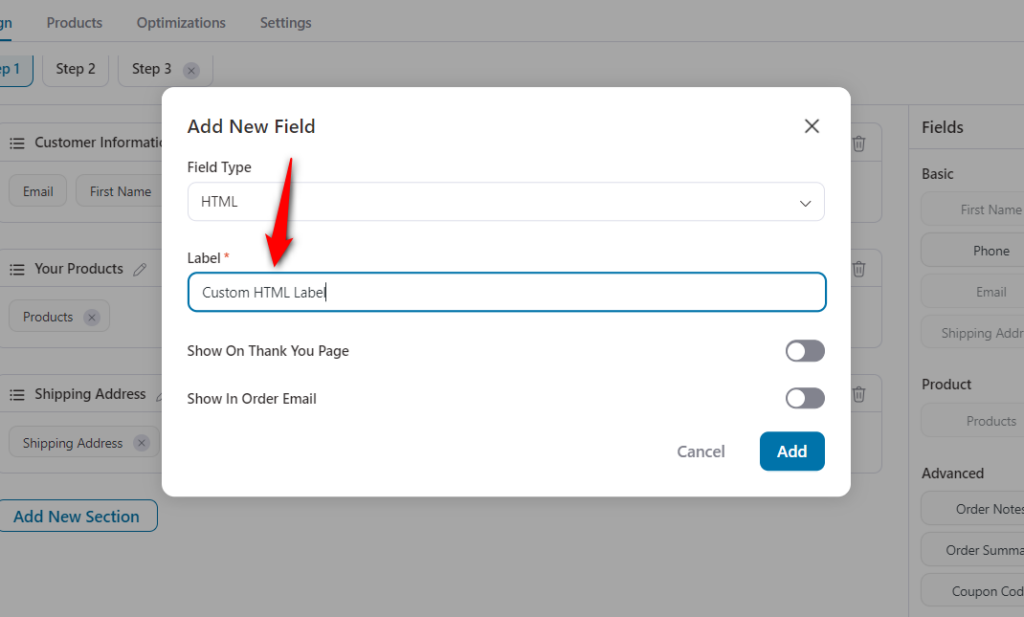1024x617 pixels.
Task: Click the drag handle of Customer Information section
Action: pyautogui.click(x=17, y=142)
